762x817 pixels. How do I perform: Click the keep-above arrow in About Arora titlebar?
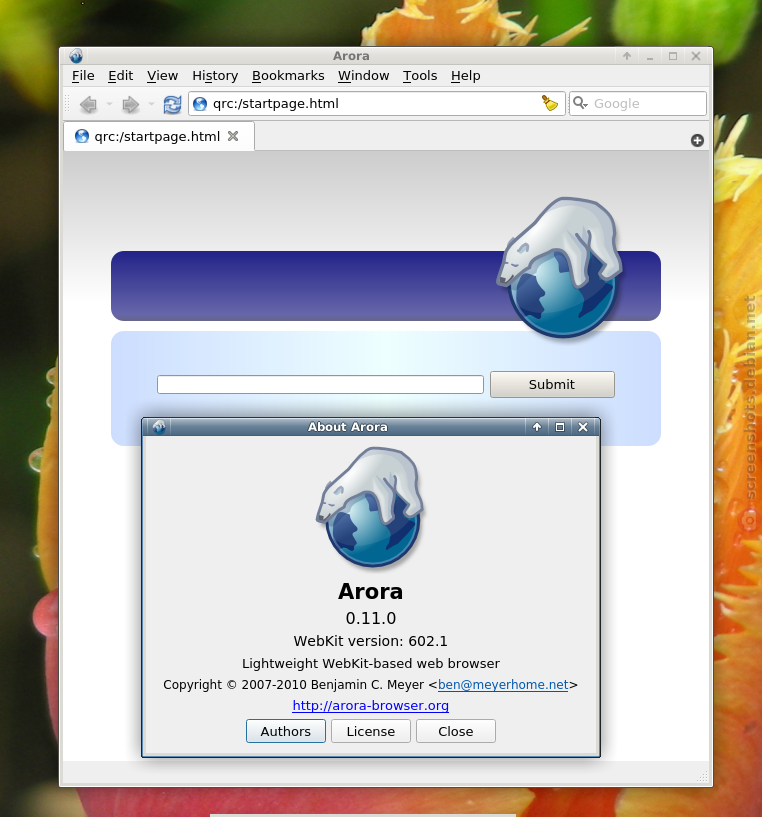[x=537, y=427]
